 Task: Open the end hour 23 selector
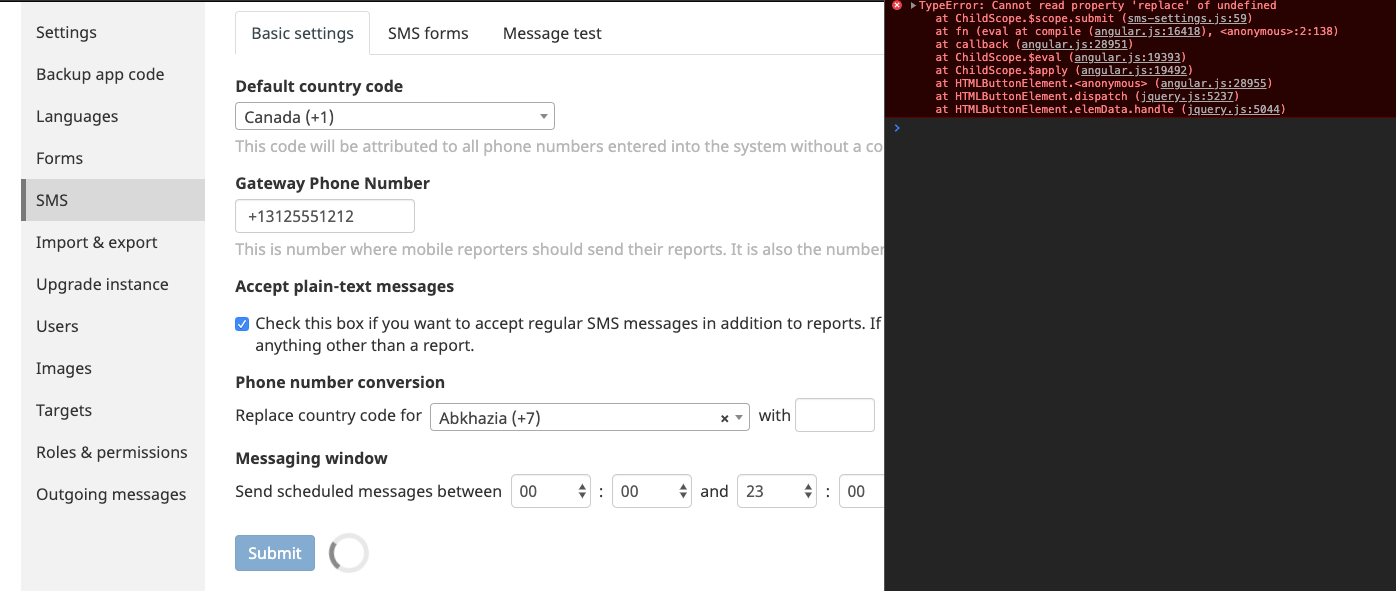777,491
